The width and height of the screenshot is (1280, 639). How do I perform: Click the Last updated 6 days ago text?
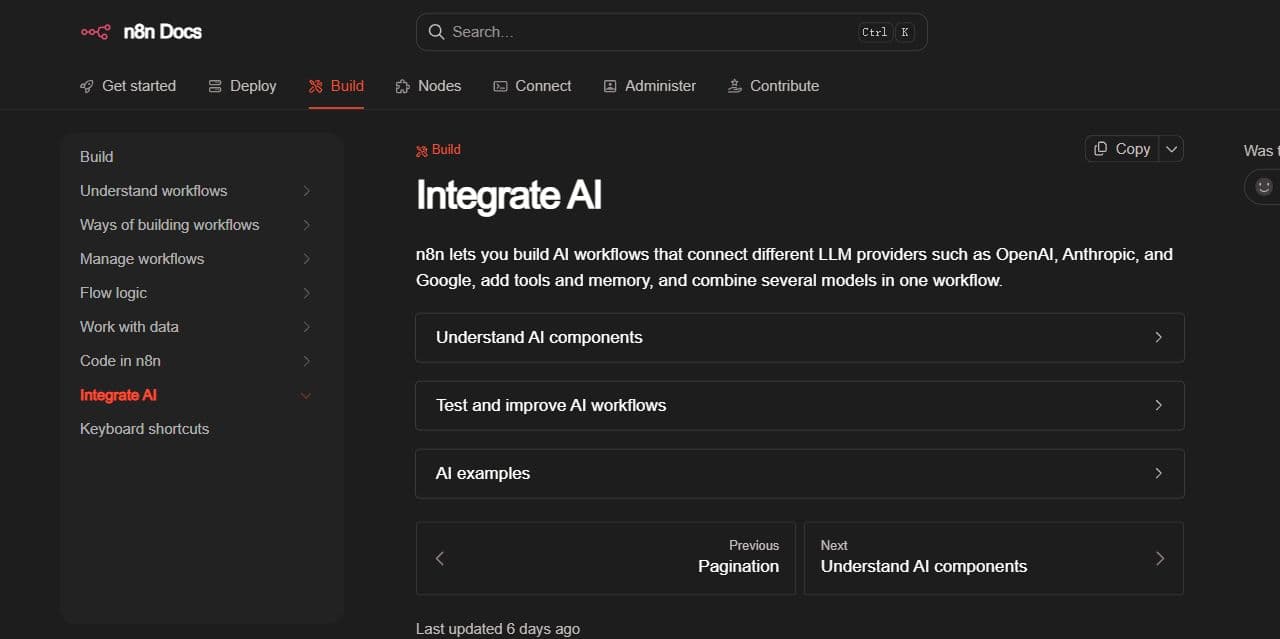pos(498,629)
